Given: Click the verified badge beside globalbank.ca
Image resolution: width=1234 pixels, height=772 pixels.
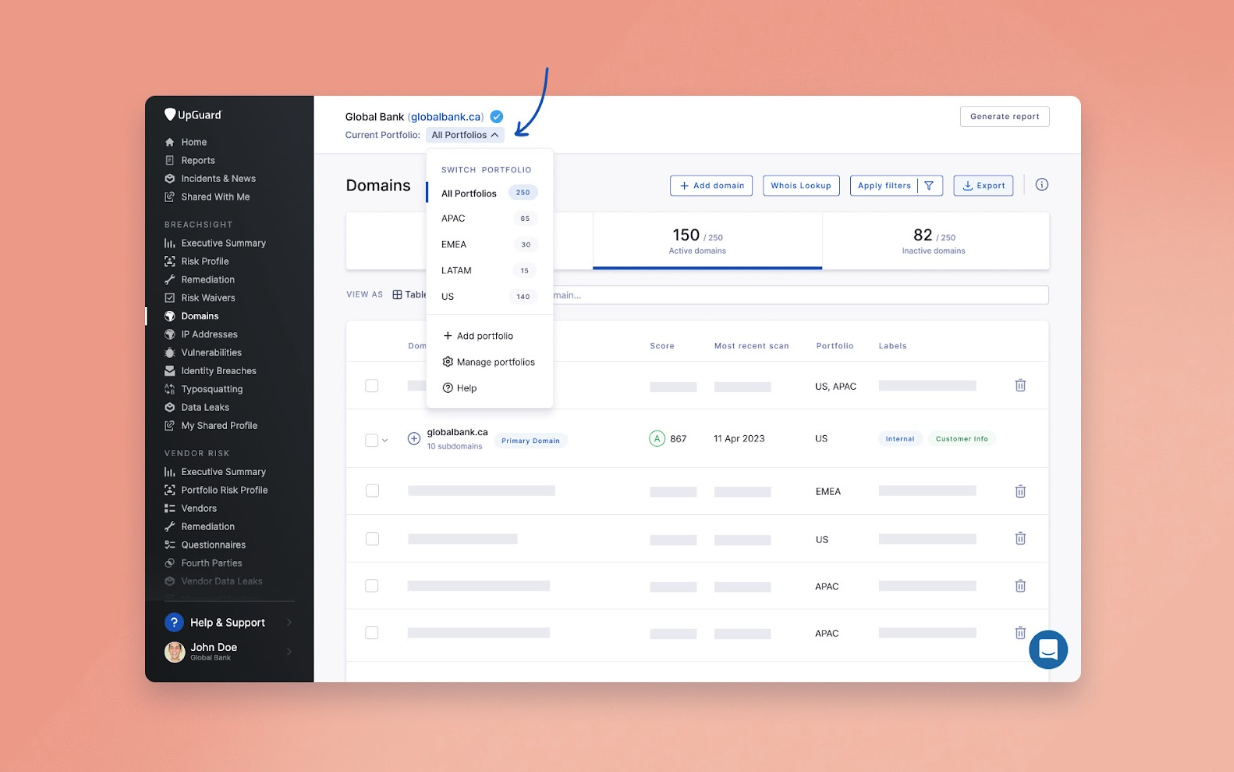Looking at the screenshot, I should (496, 116).
